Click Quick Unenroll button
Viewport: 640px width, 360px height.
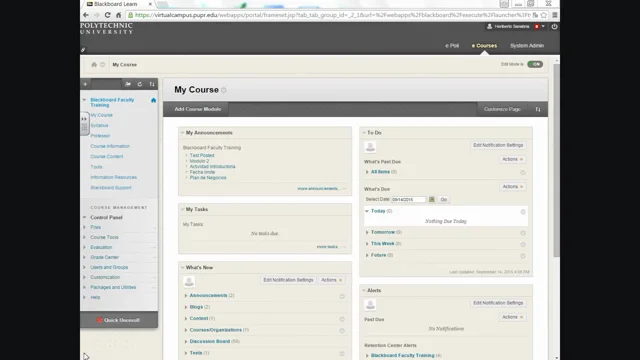[119, 320]
